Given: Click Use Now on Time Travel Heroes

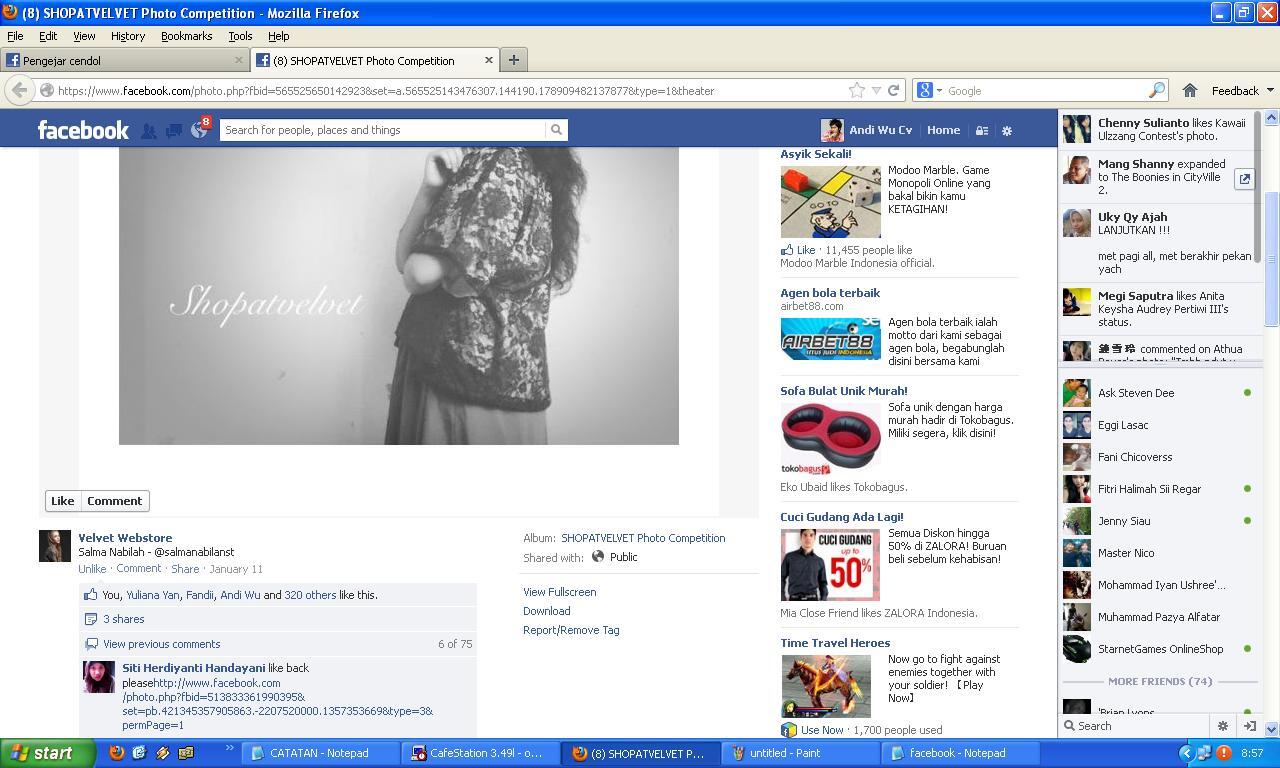Looking at the screenshot, I should pos(822,730).
